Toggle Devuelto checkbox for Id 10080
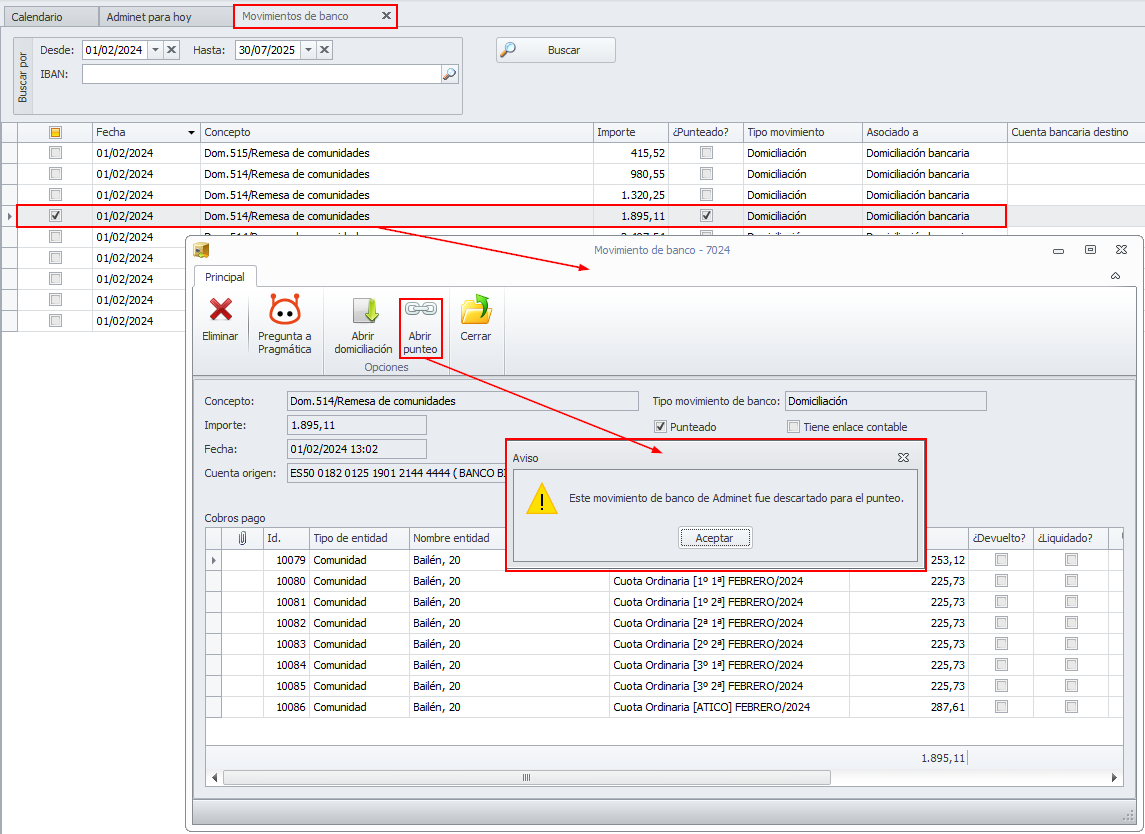1145x834 pixels. (x=1001, y=581)
